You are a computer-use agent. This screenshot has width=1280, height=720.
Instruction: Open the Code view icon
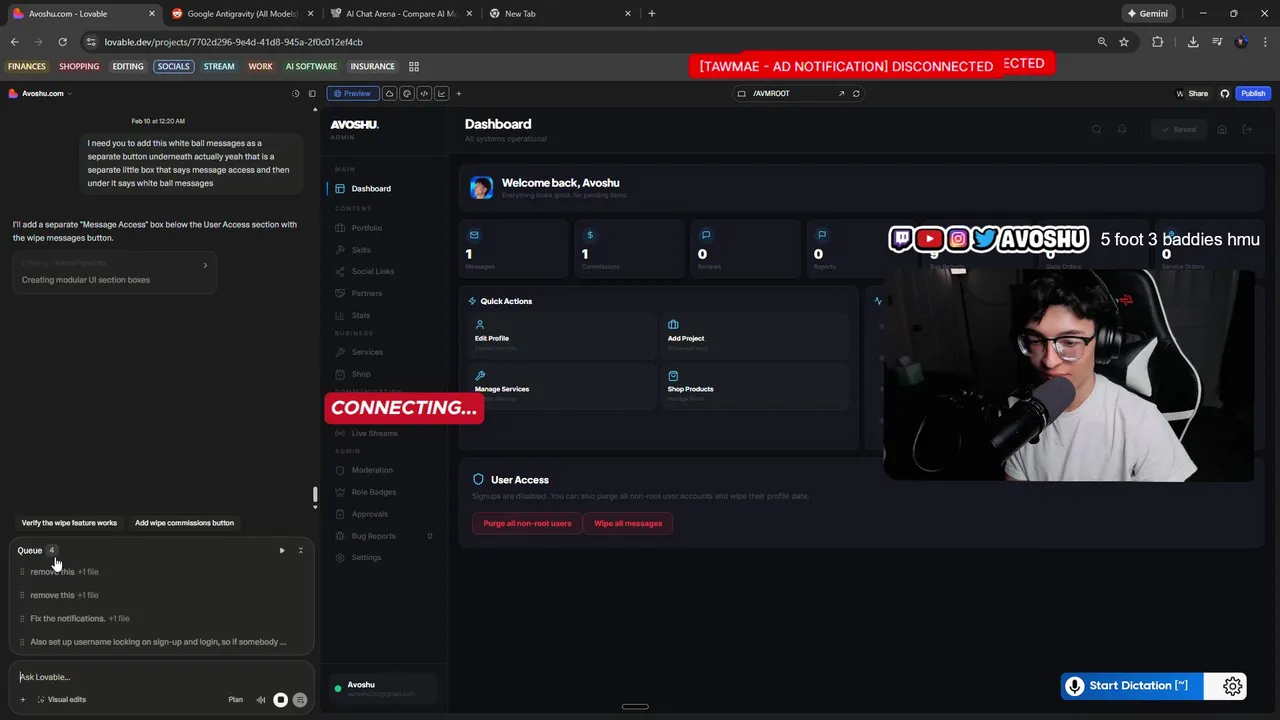pos(424,93)
